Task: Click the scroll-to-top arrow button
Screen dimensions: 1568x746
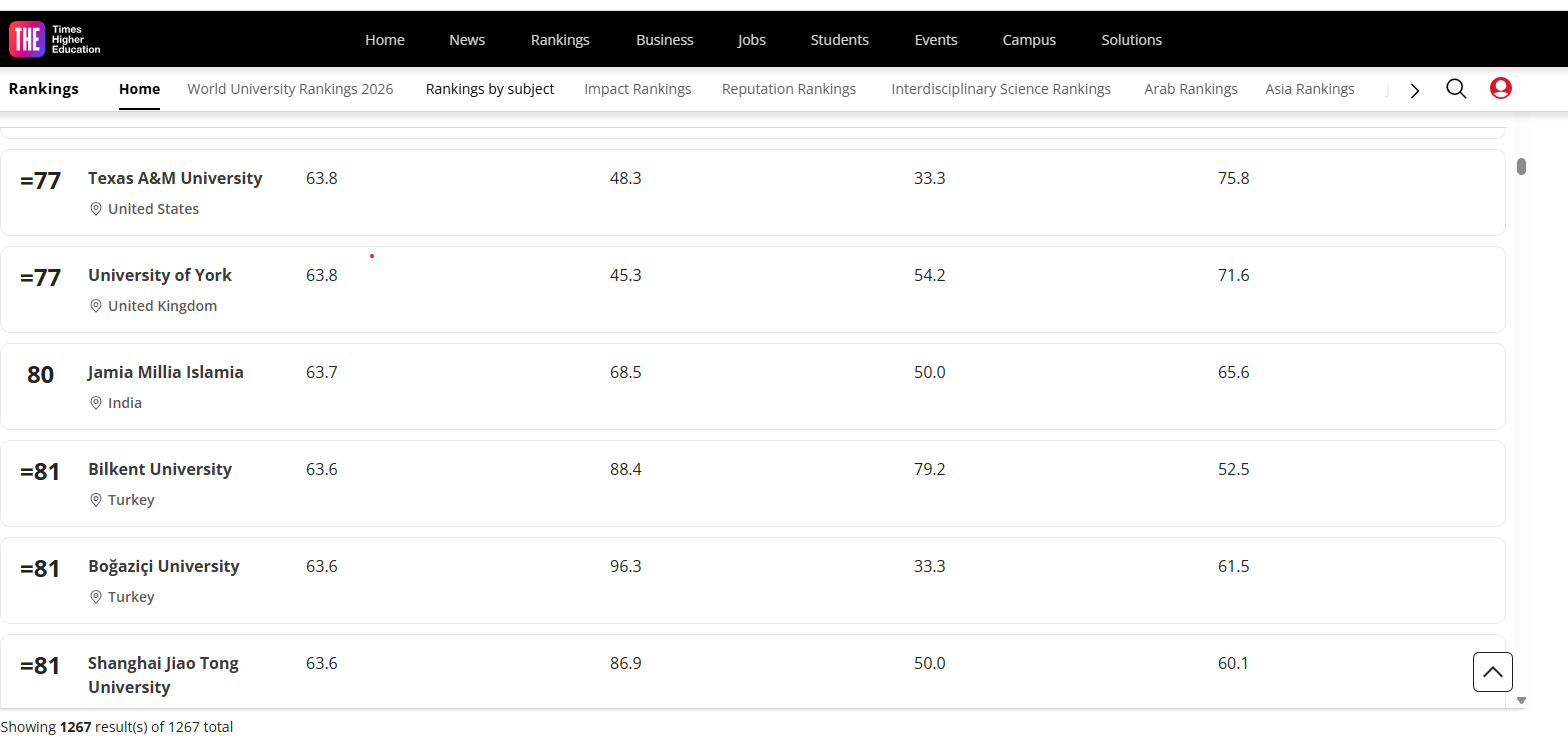Action: tap(1492, 672)
